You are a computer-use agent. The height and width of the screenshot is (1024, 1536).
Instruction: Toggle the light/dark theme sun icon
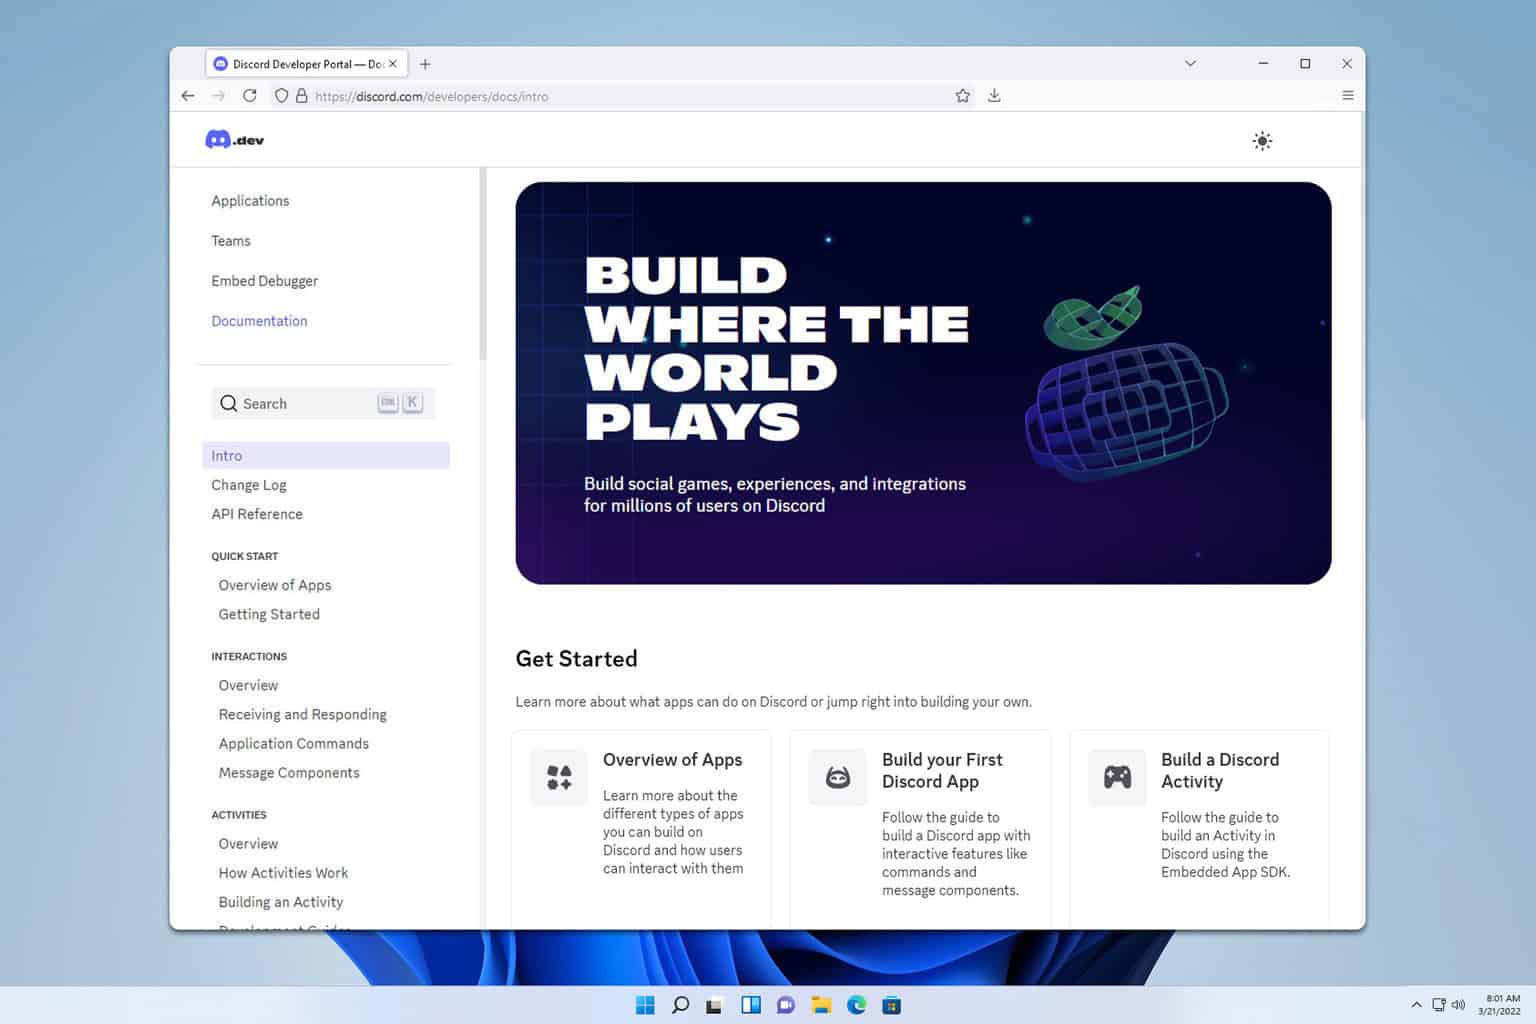coord(1262,141)
